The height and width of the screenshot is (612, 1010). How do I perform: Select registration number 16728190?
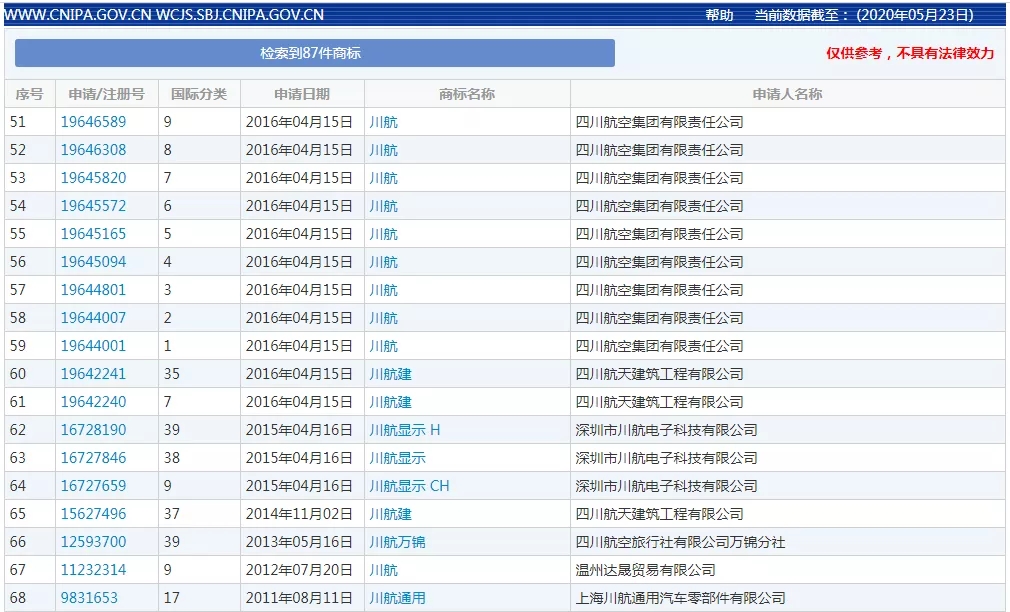tap(93, 430)
